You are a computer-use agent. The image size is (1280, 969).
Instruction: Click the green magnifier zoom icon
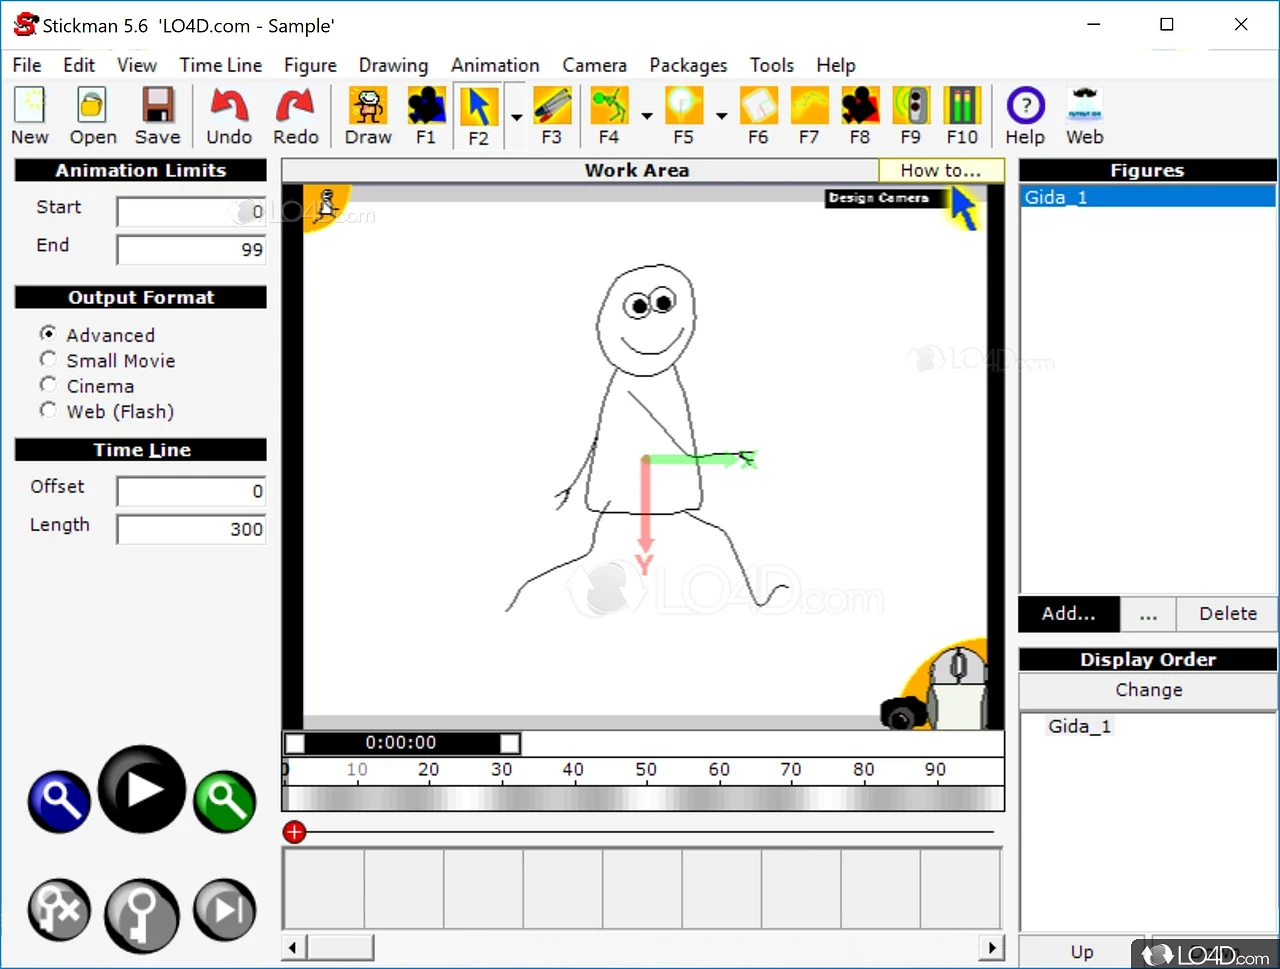(x=225, y=801)
